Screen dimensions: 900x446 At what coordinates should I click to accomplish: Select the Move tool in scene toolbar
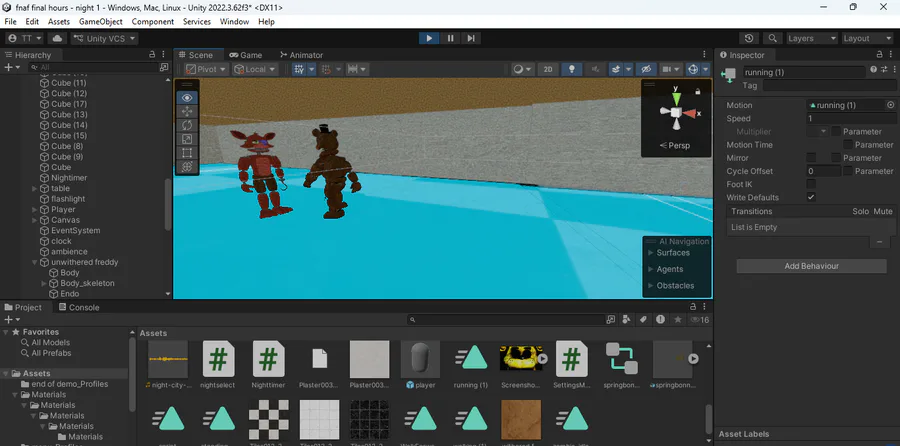pyautogui.click(x=187, y=111)
